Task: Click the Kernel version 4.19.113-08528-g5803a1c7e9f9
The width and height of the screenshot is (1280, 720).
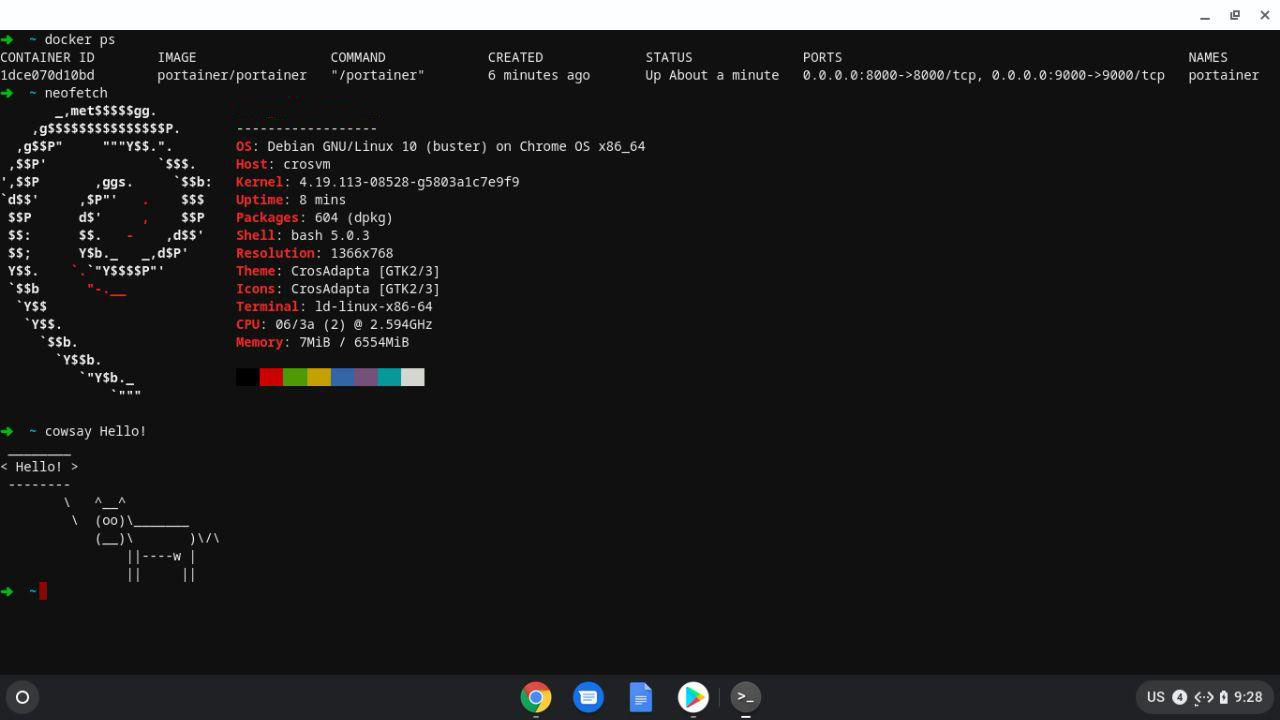Action: [409, 182]
